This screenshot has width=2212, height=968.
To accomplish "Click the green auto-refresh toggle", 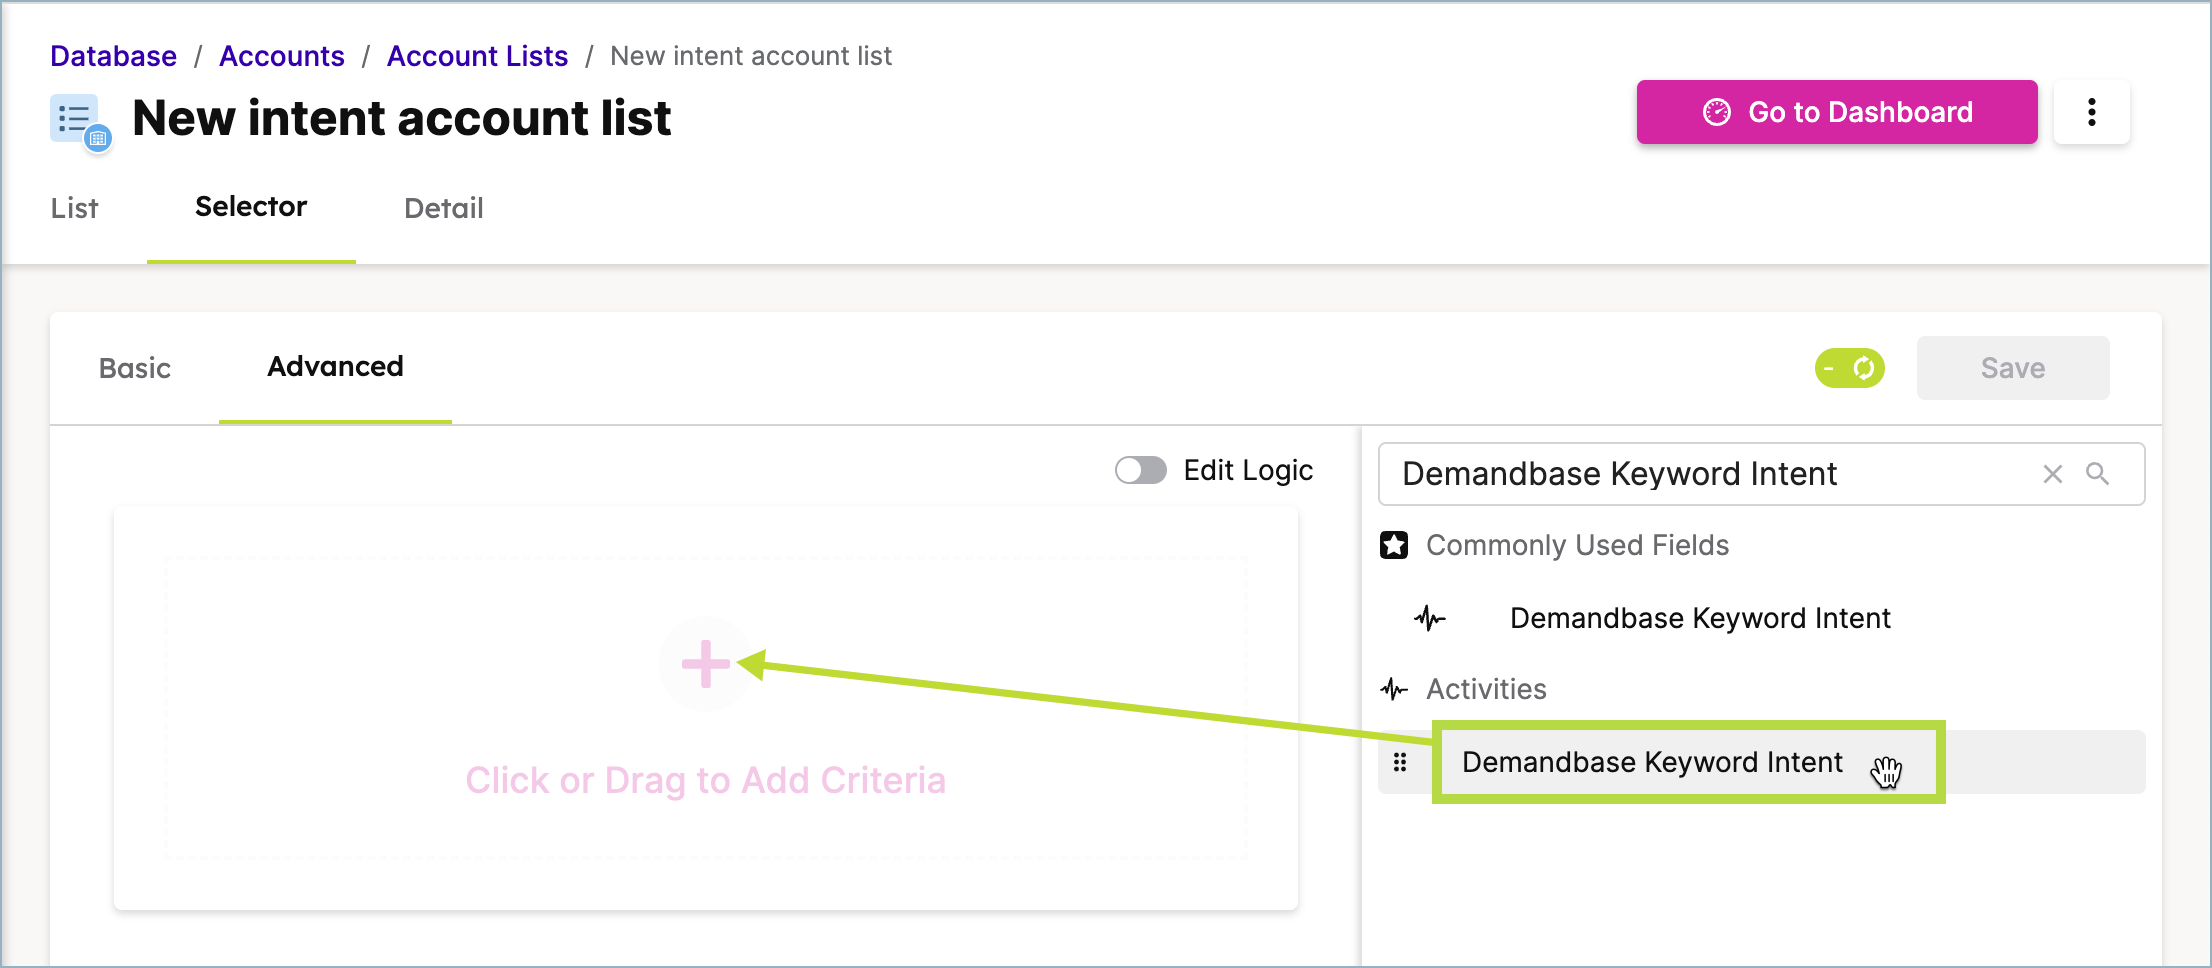I will point(1850,368).
